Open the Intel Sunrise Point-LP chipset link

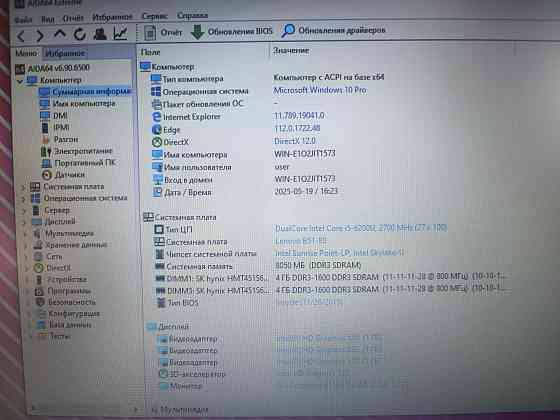coord(339,253)
